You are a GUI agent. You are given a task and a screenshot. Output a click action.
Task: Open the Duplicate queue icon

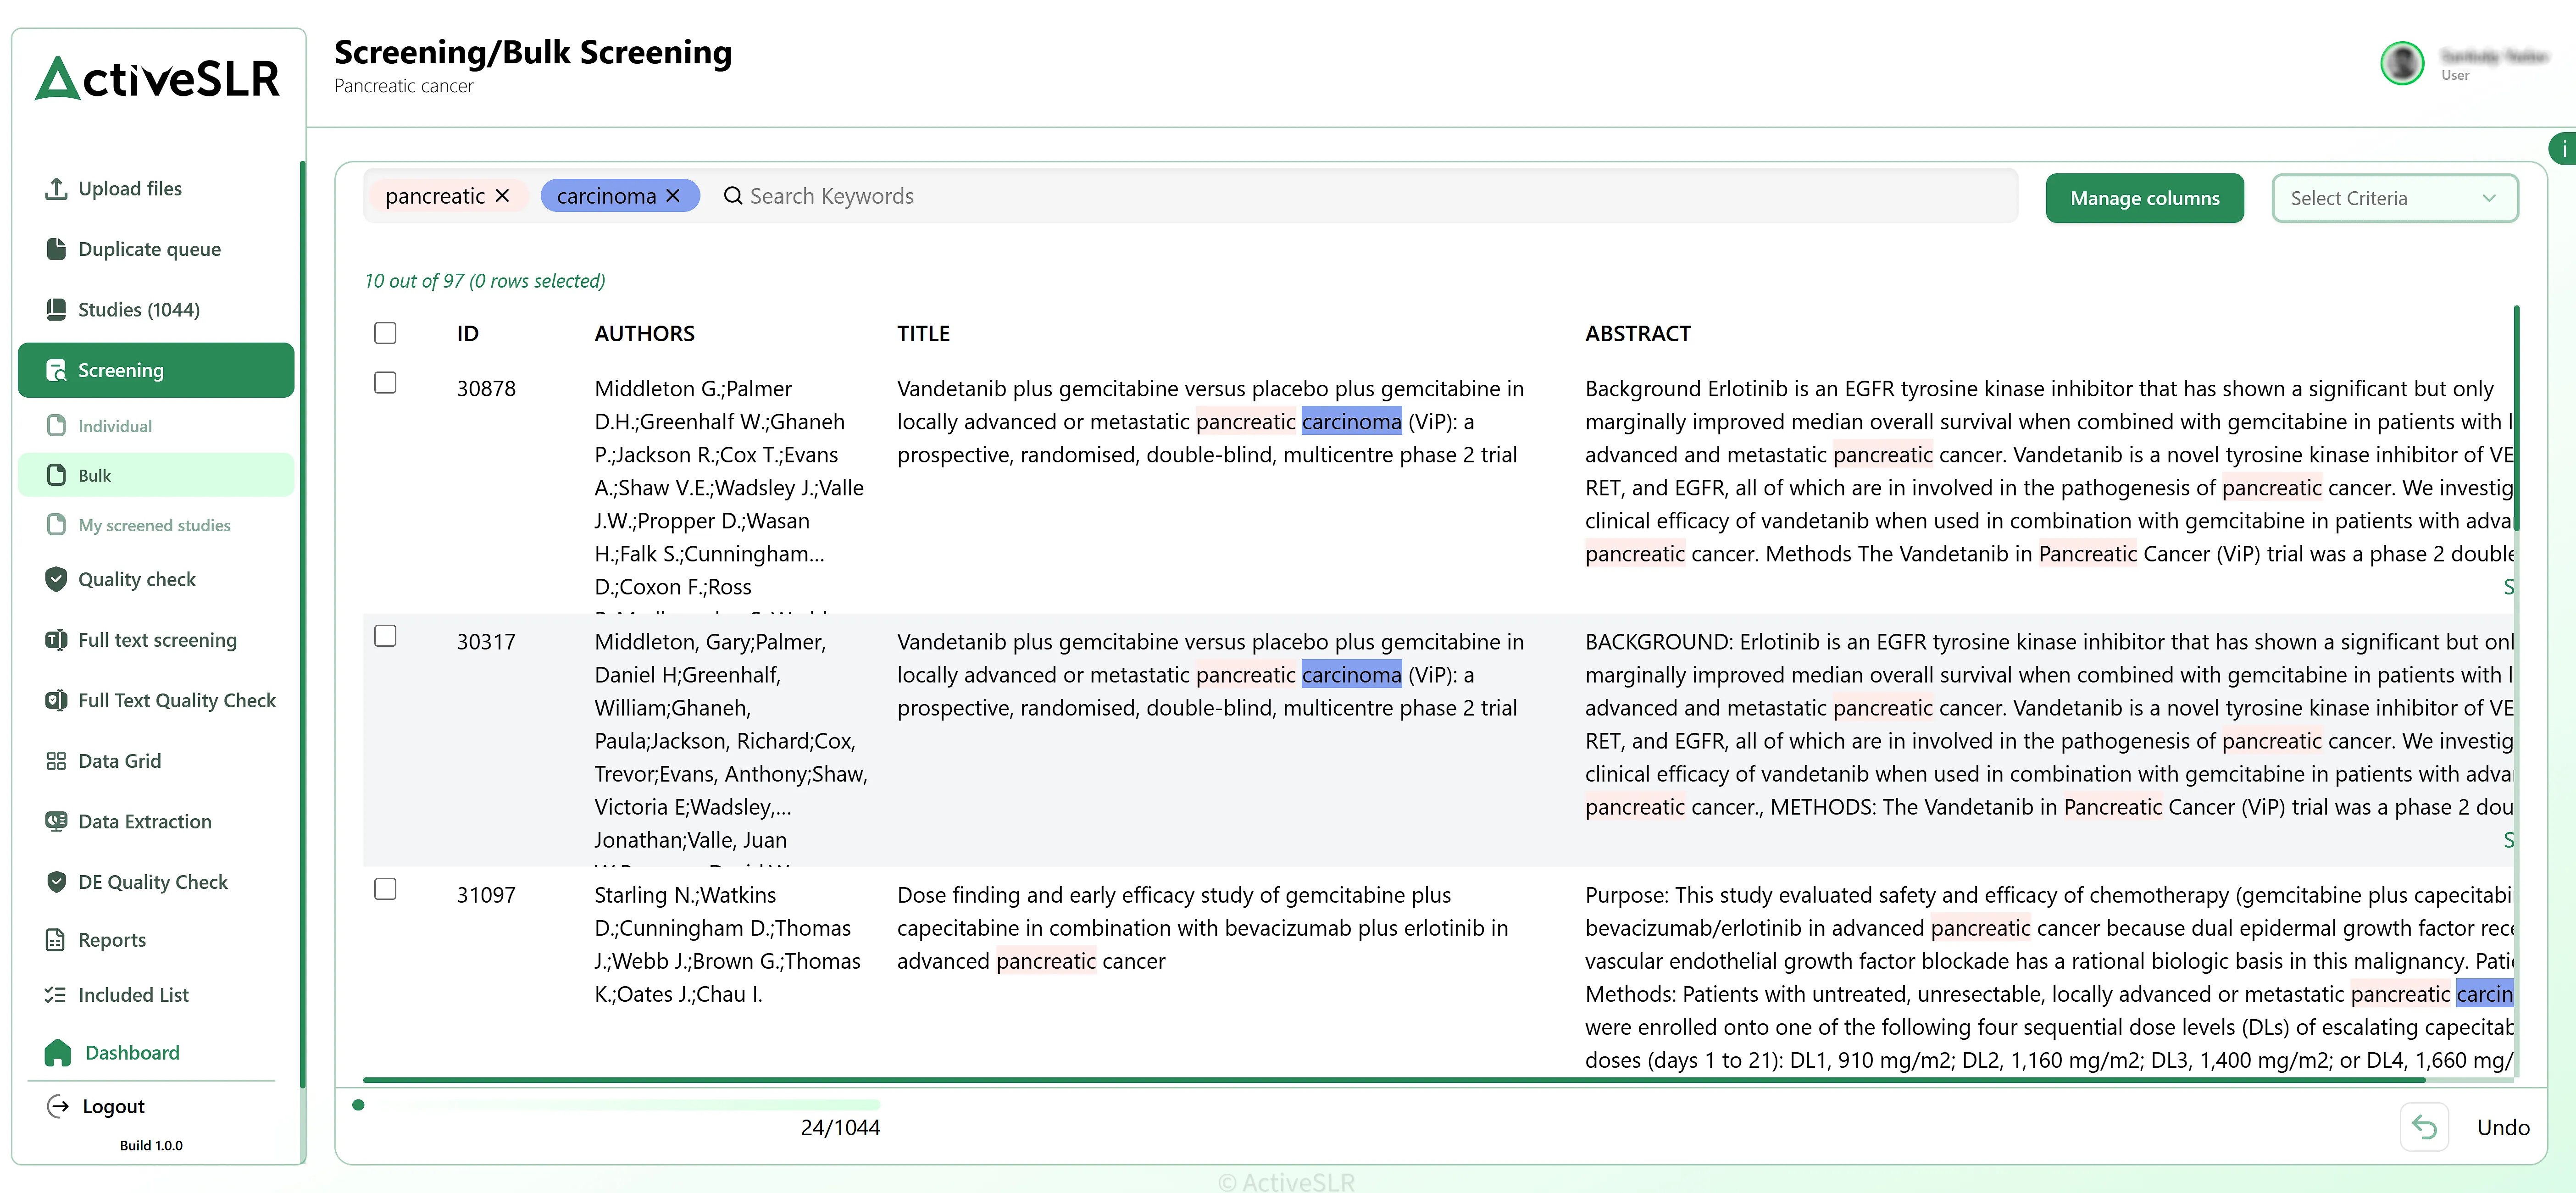tap(56, 249)
